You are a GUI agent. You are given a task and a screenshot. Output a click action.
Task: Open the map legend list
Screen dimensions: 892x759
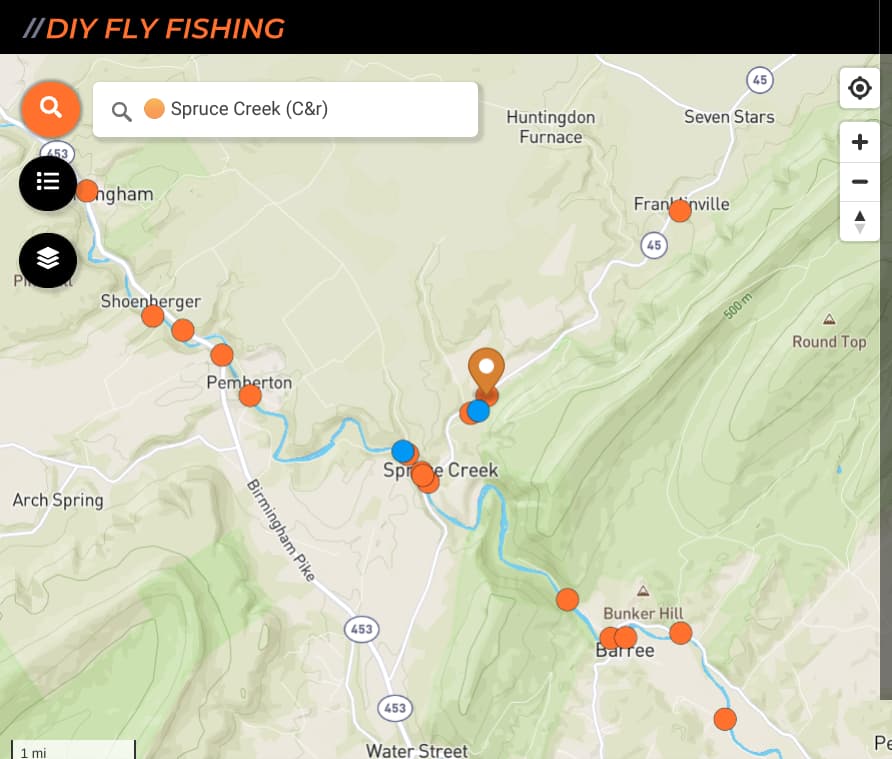pyautogui.click(x=48, y=184)
